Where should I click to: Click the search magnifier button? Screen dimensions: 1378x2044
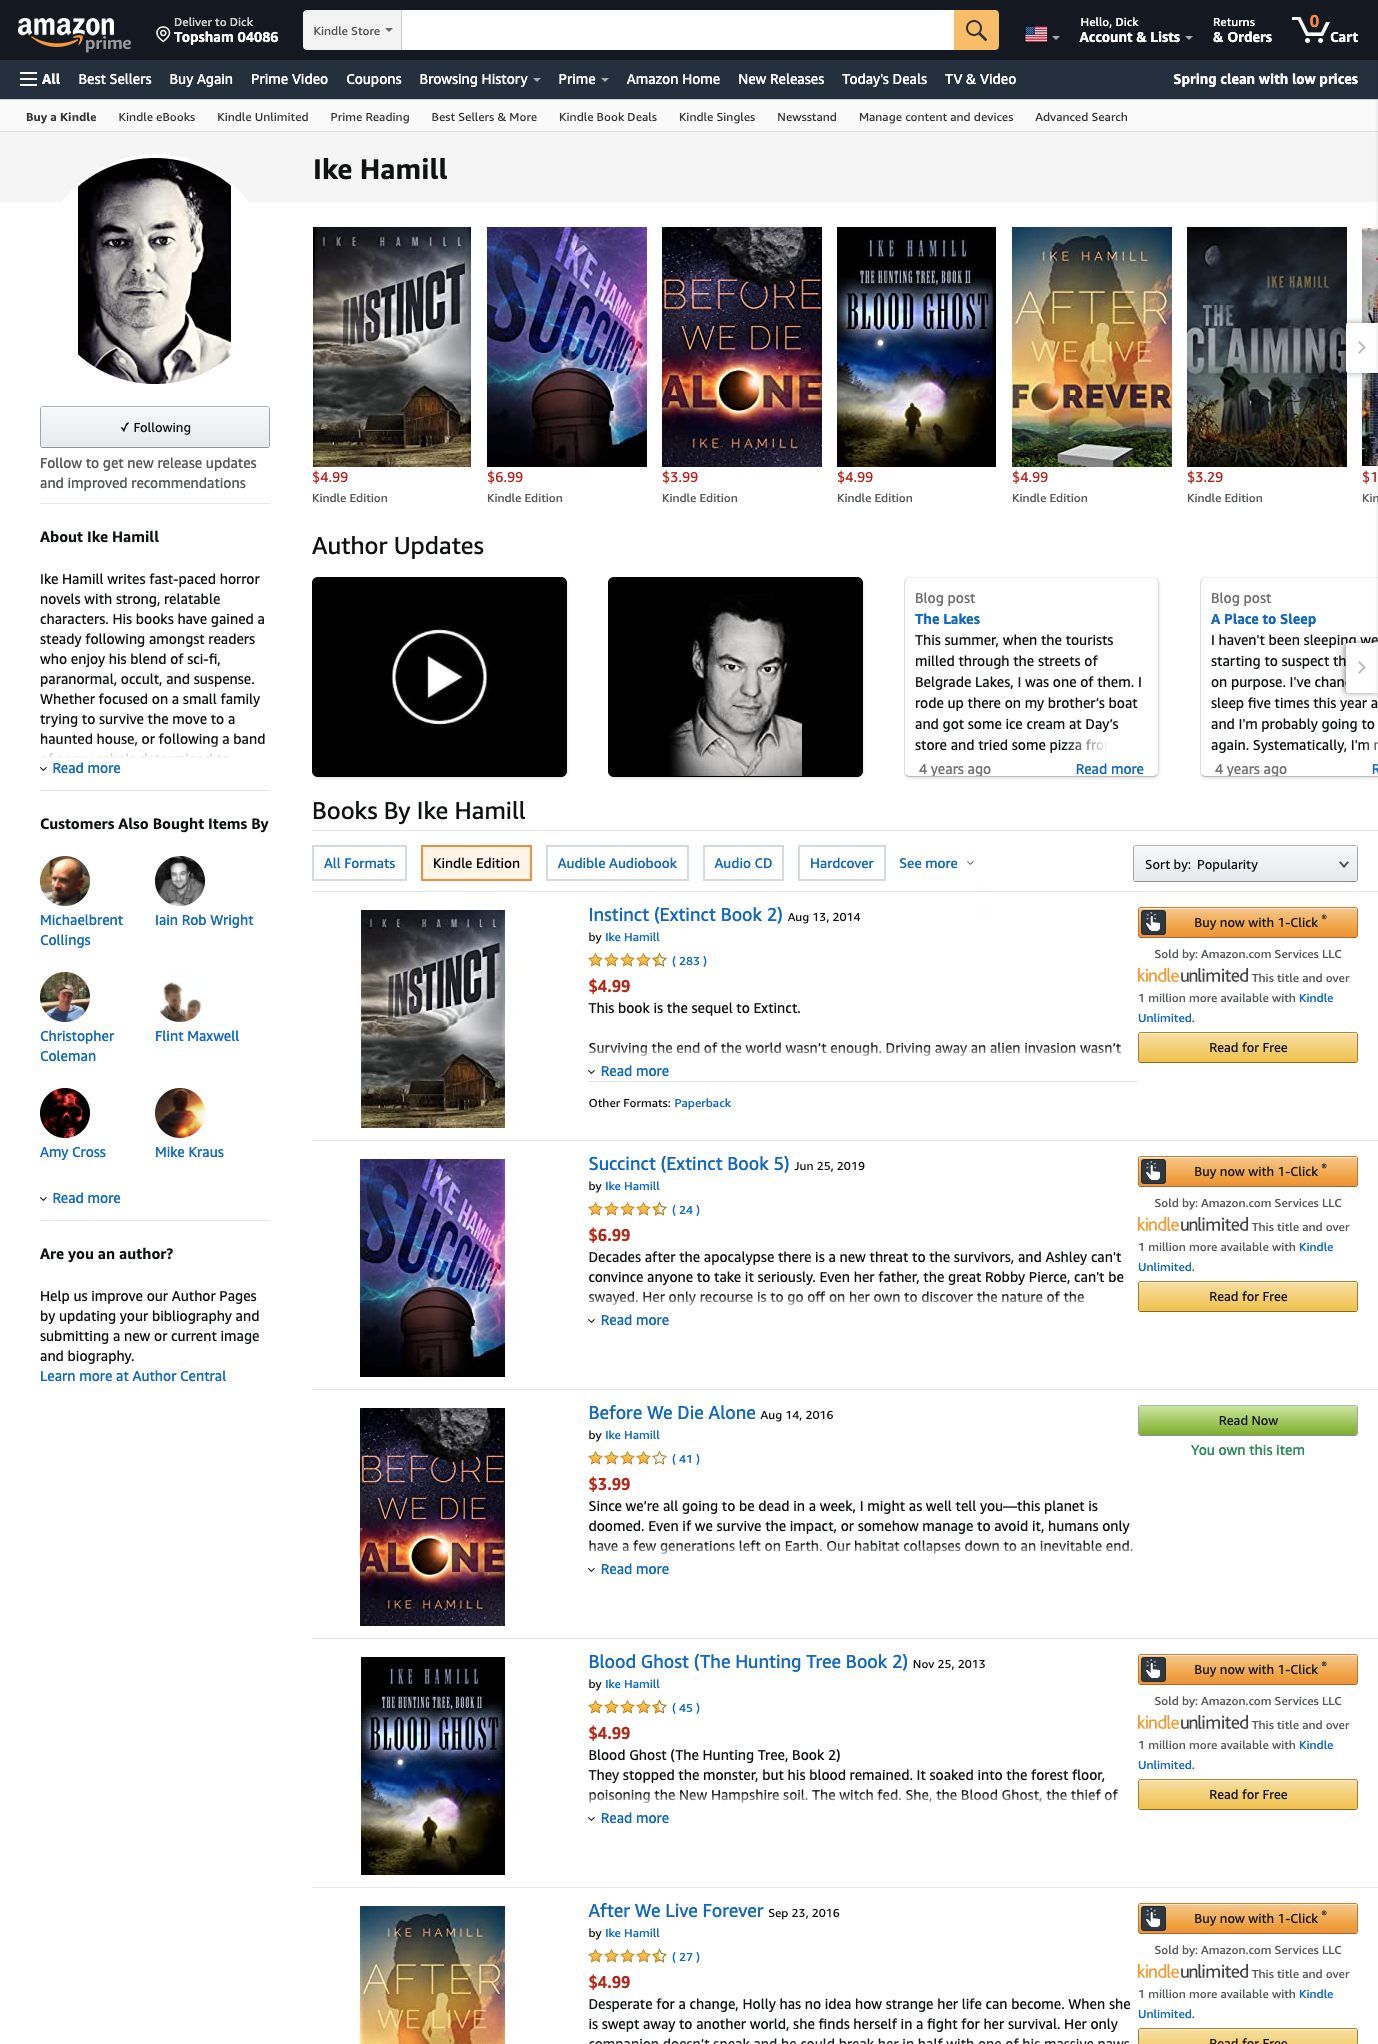[976, 30]
